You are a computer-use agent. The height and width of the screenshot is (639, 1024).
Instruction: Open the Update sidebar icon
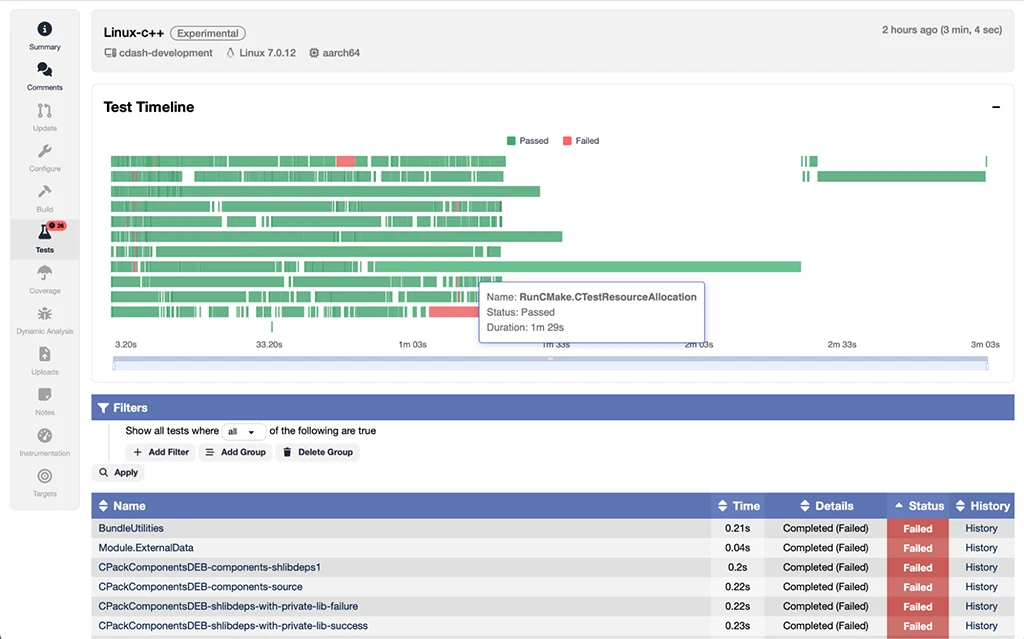coord(44,110)
